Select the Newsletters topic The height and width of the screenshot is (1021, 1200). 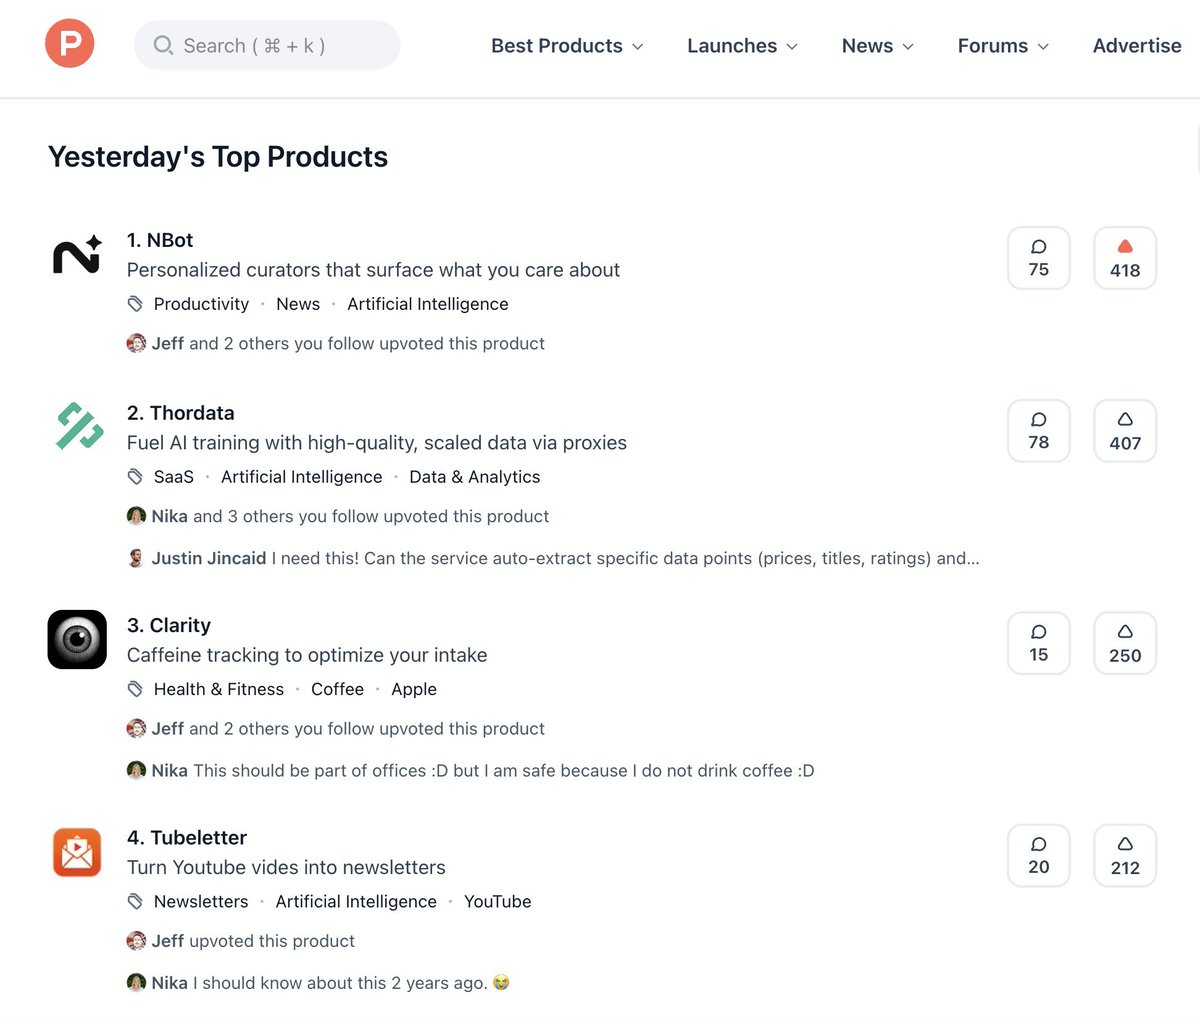(x=201, y=901)
